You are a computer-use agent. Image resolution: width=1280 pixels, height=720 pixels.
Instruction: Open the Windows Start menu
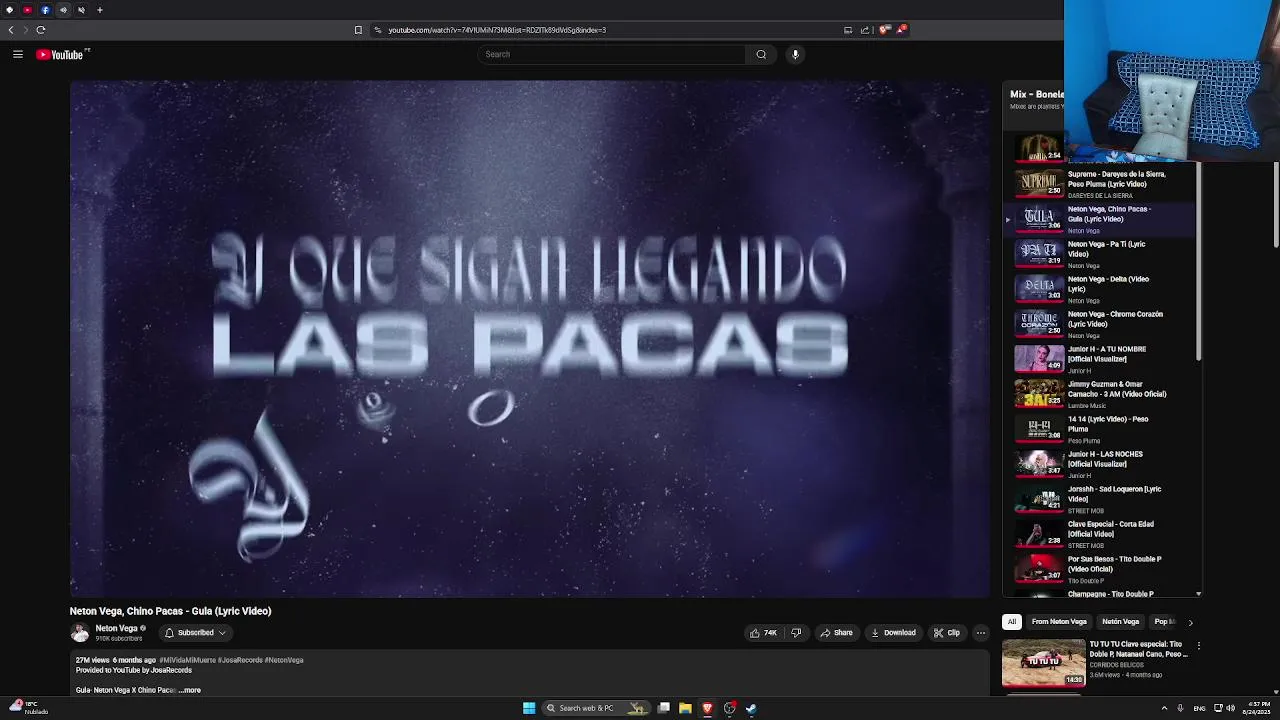(529, 708)
